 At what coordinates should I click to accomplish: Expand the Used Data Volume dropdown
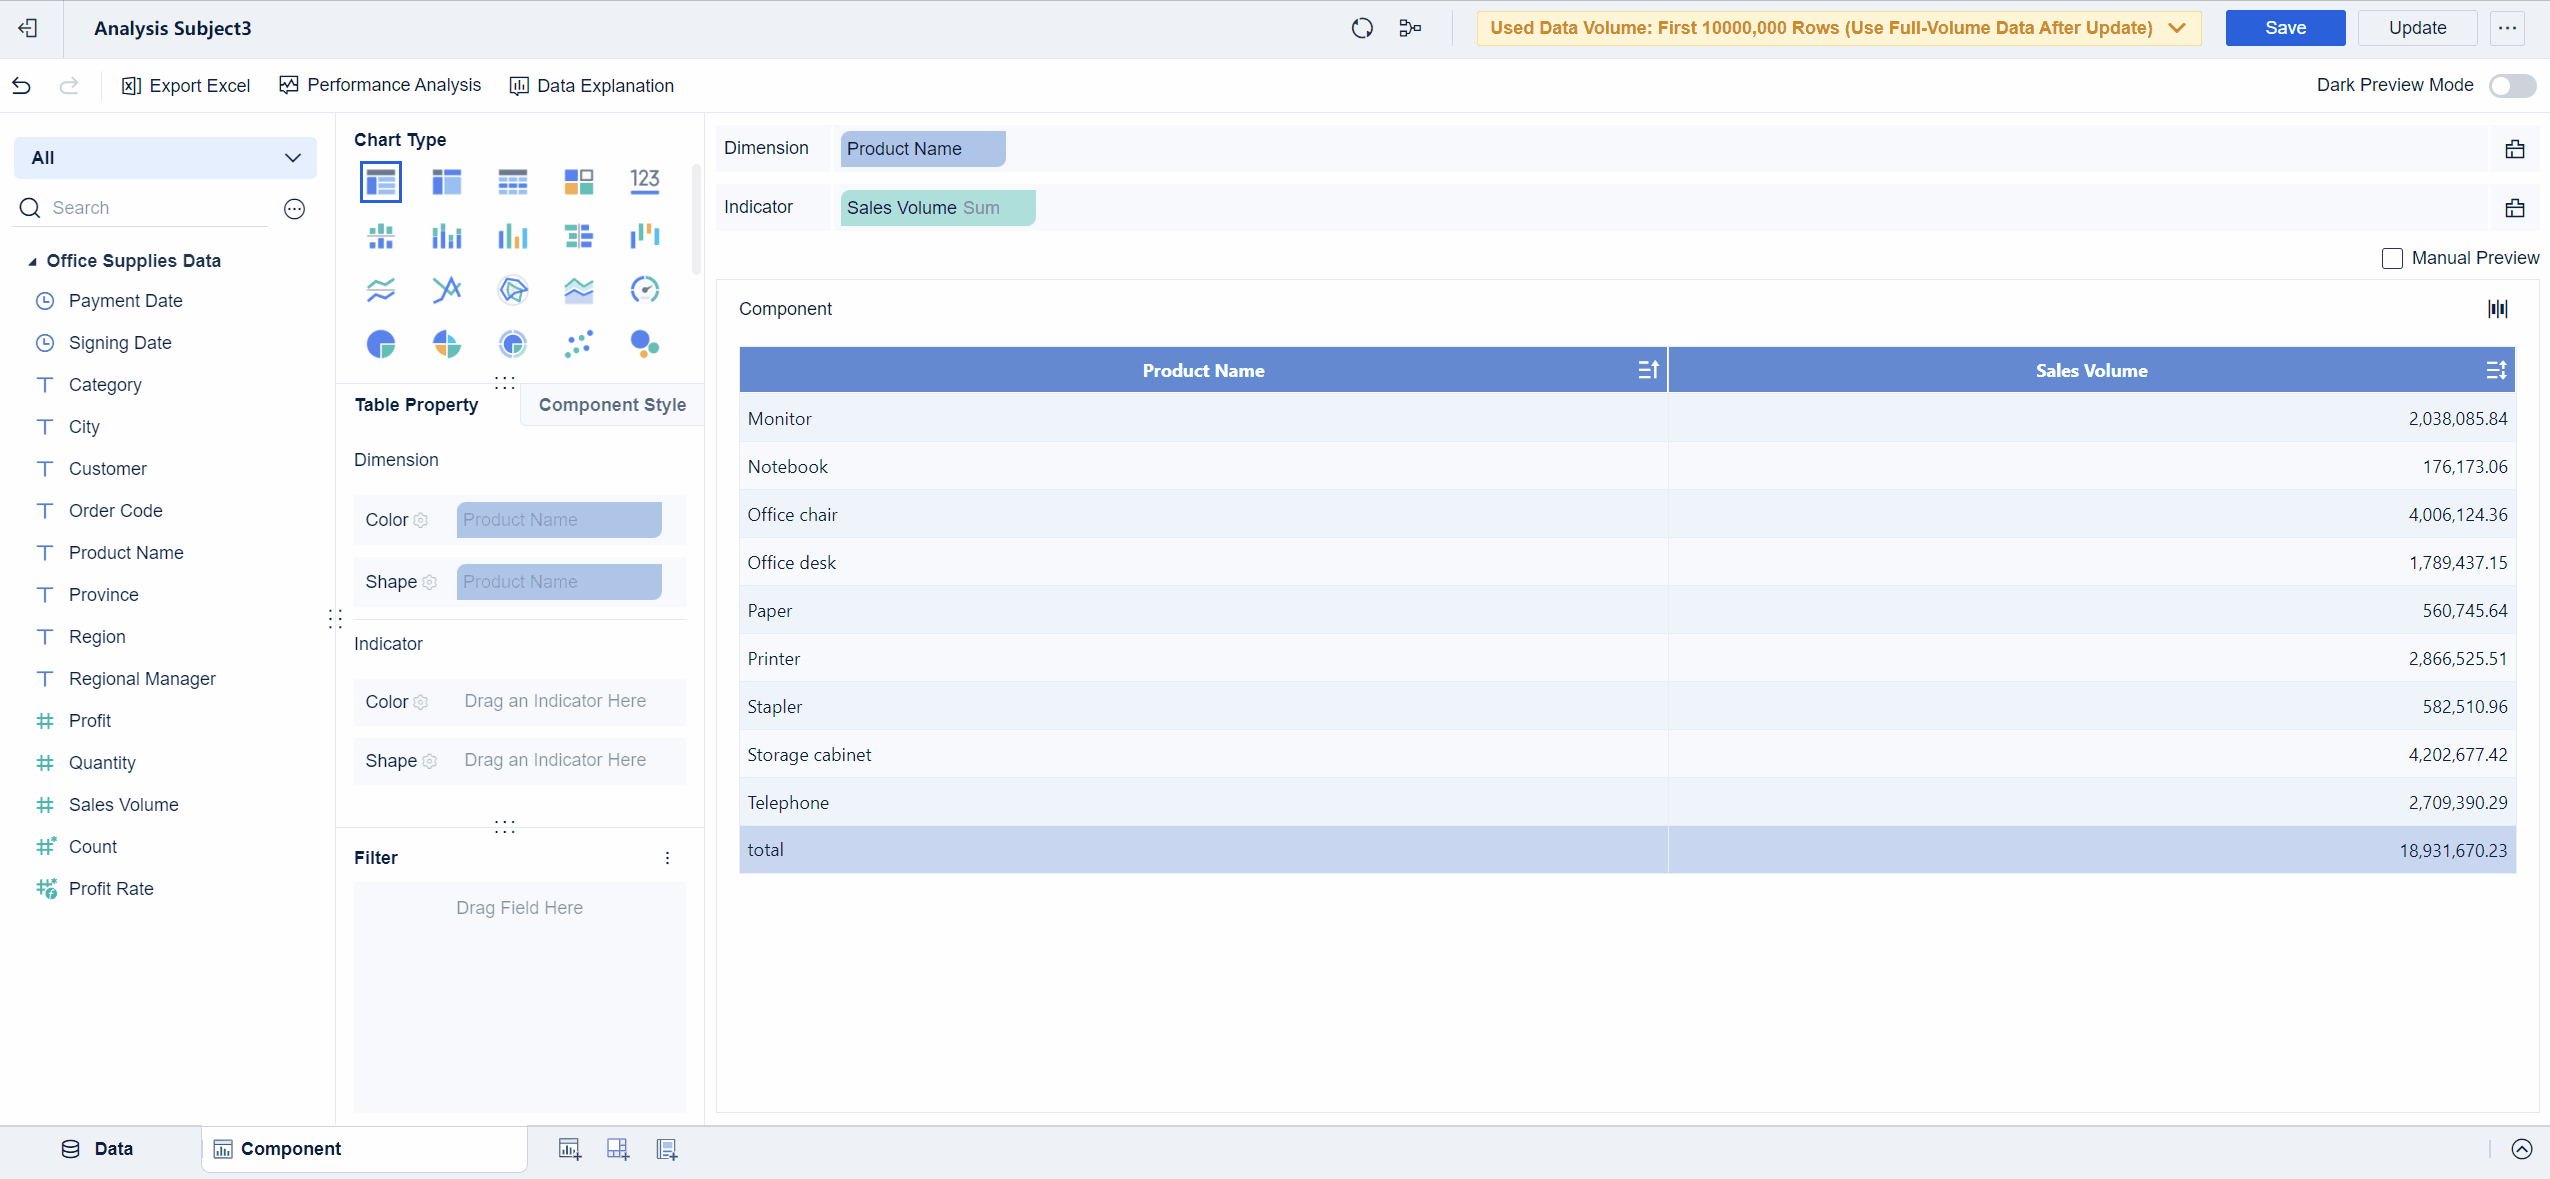coord(2178,28)
